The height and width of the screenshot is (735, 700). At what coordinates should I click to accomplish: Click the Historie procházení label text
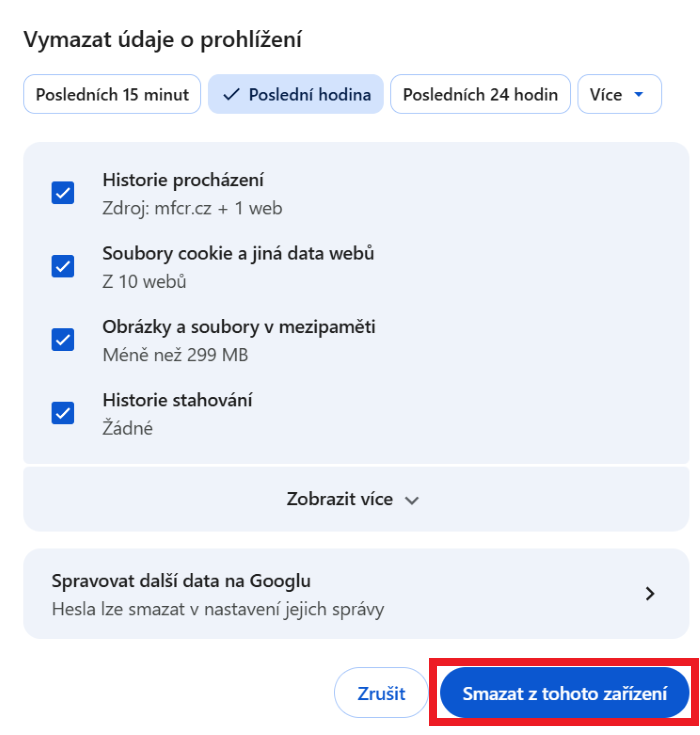pos(183,180)
